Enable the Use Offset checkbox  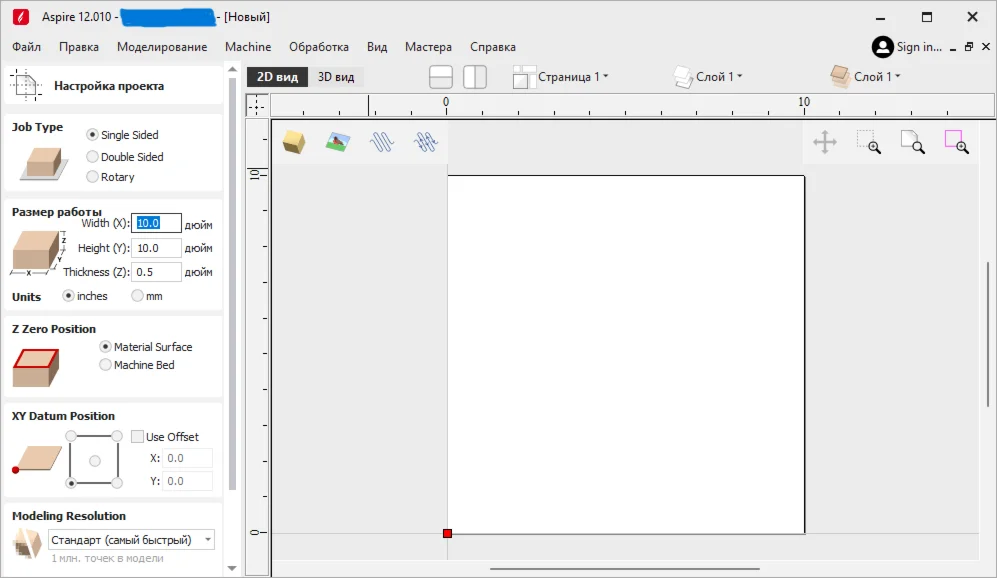coord(138,437)
